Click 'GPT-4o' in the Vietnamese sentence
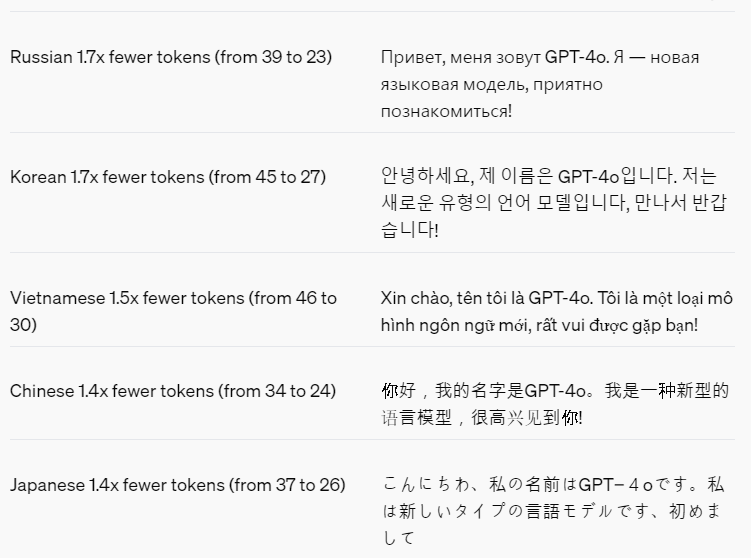Viewport: 751px width, 558px height. (x=560, y=298)
